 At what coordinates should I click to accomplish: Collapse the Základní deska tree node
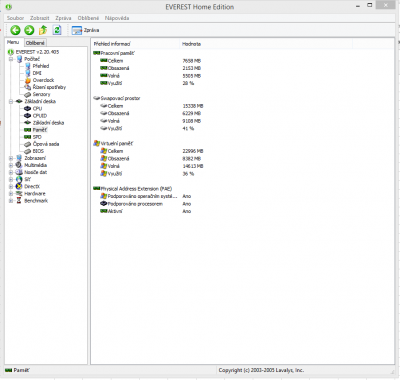(11, 101)
